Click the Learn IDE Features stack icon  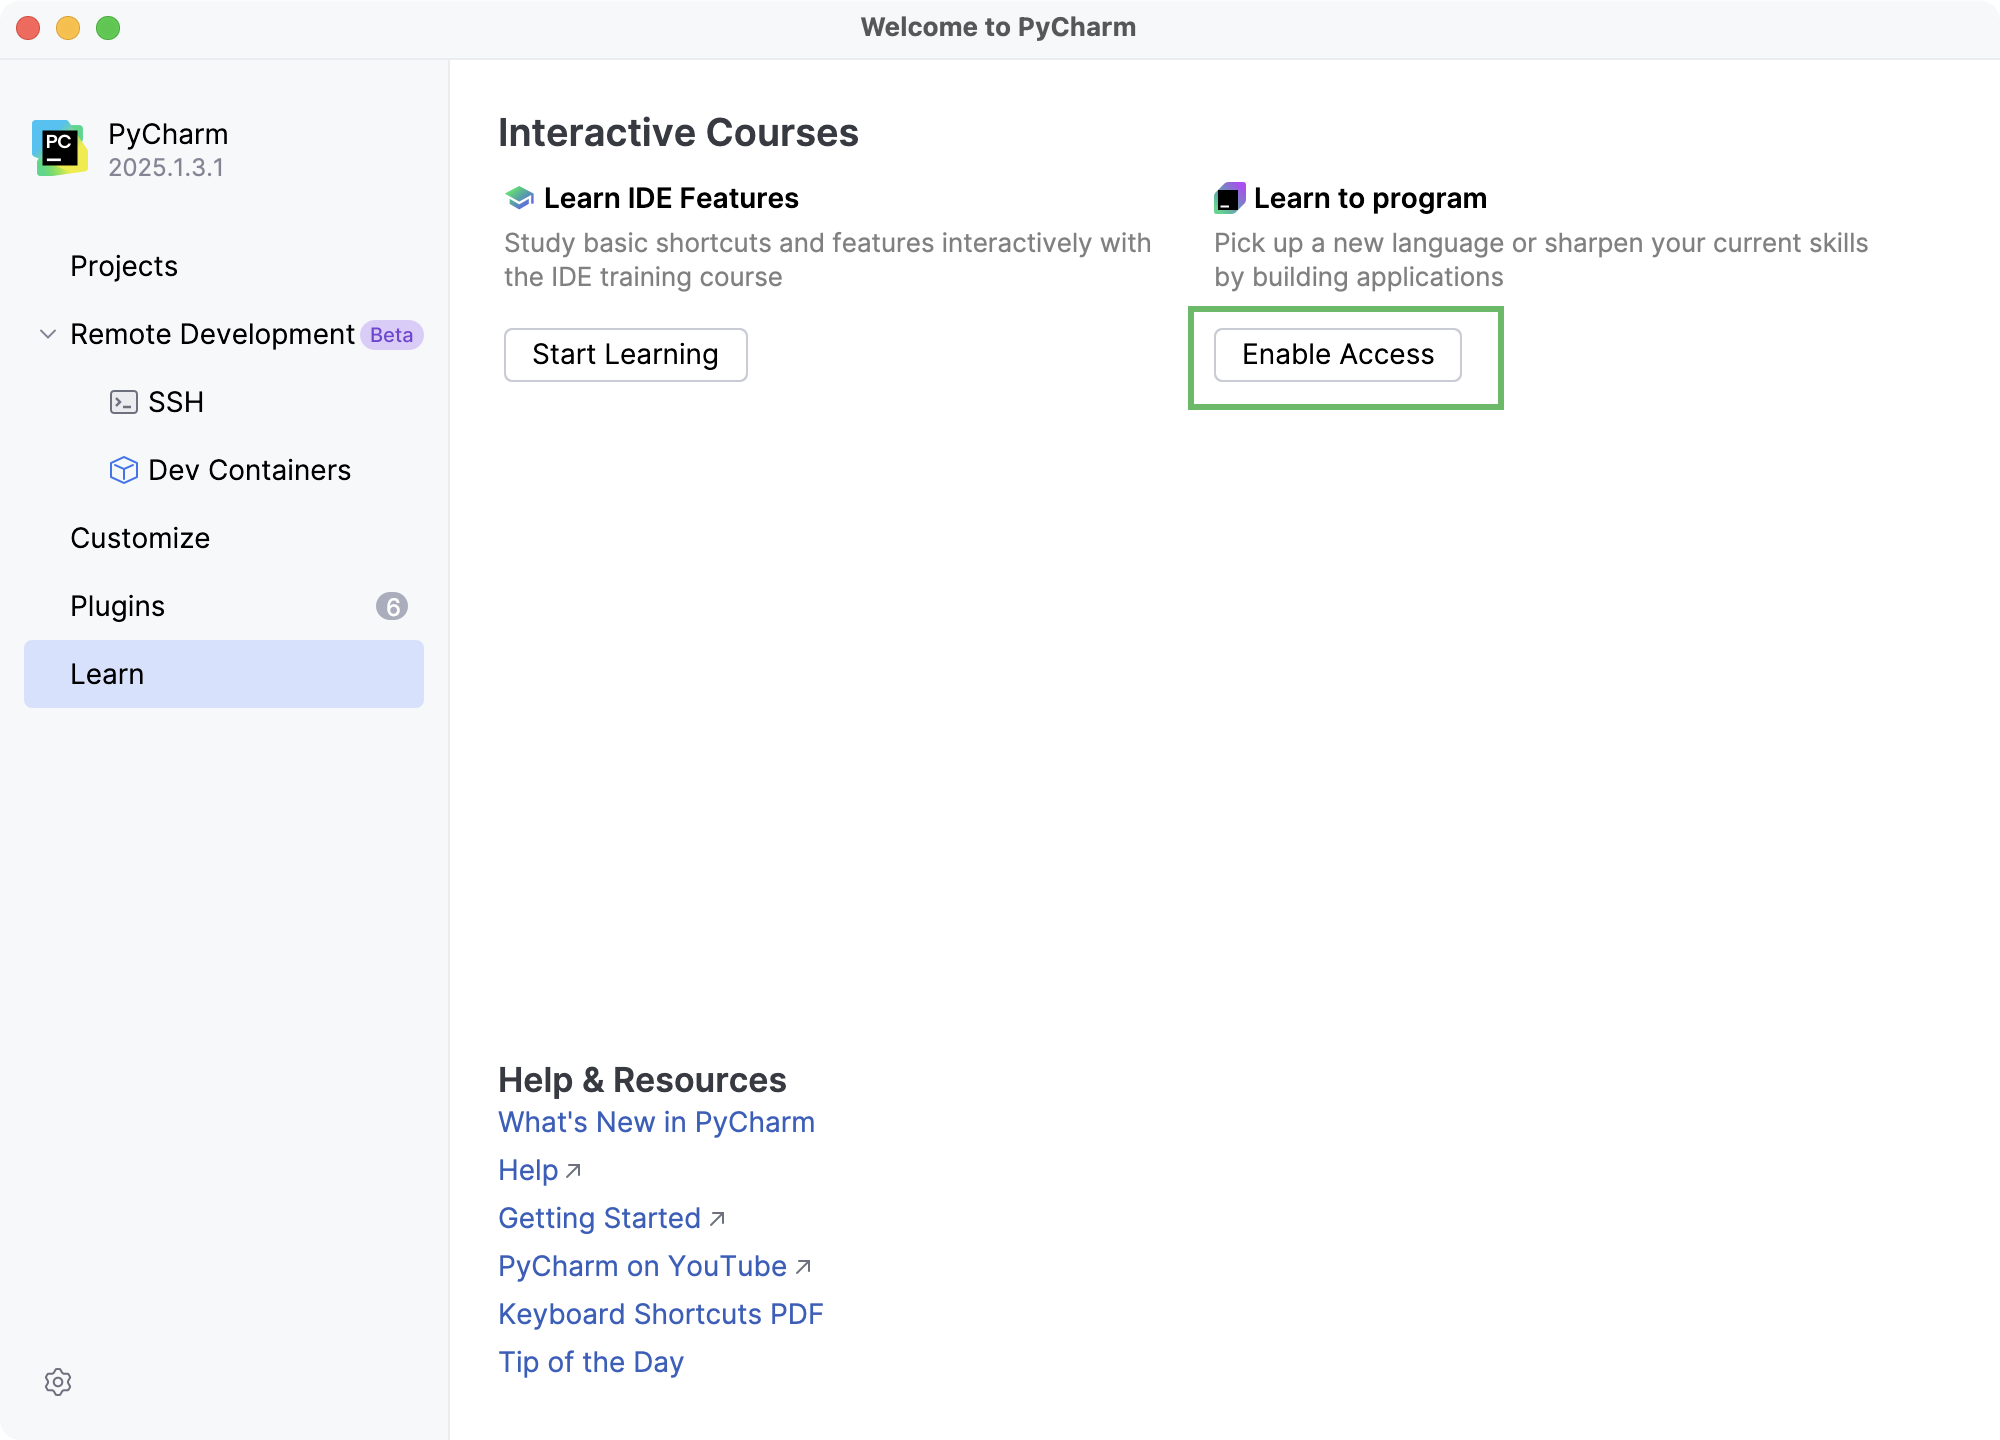tap(518, 198)
